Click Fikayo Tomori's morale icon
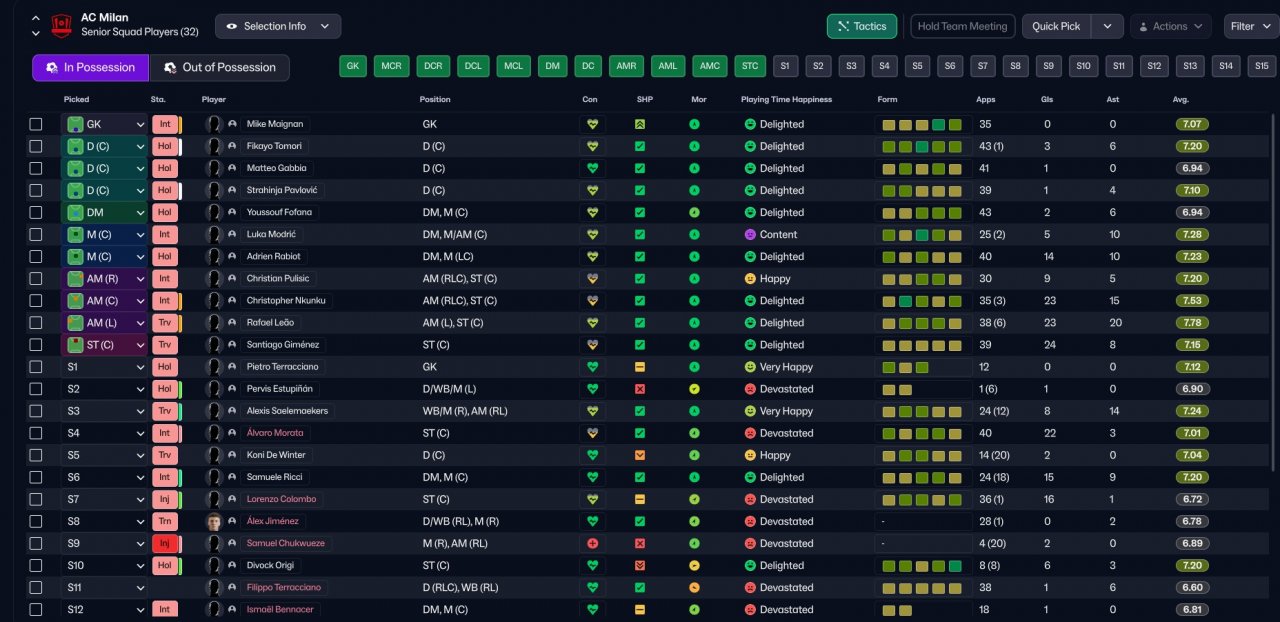Image resolution: width=1280 pixels, height=622 pixels. pyautogui.click(x=694, y=146)
